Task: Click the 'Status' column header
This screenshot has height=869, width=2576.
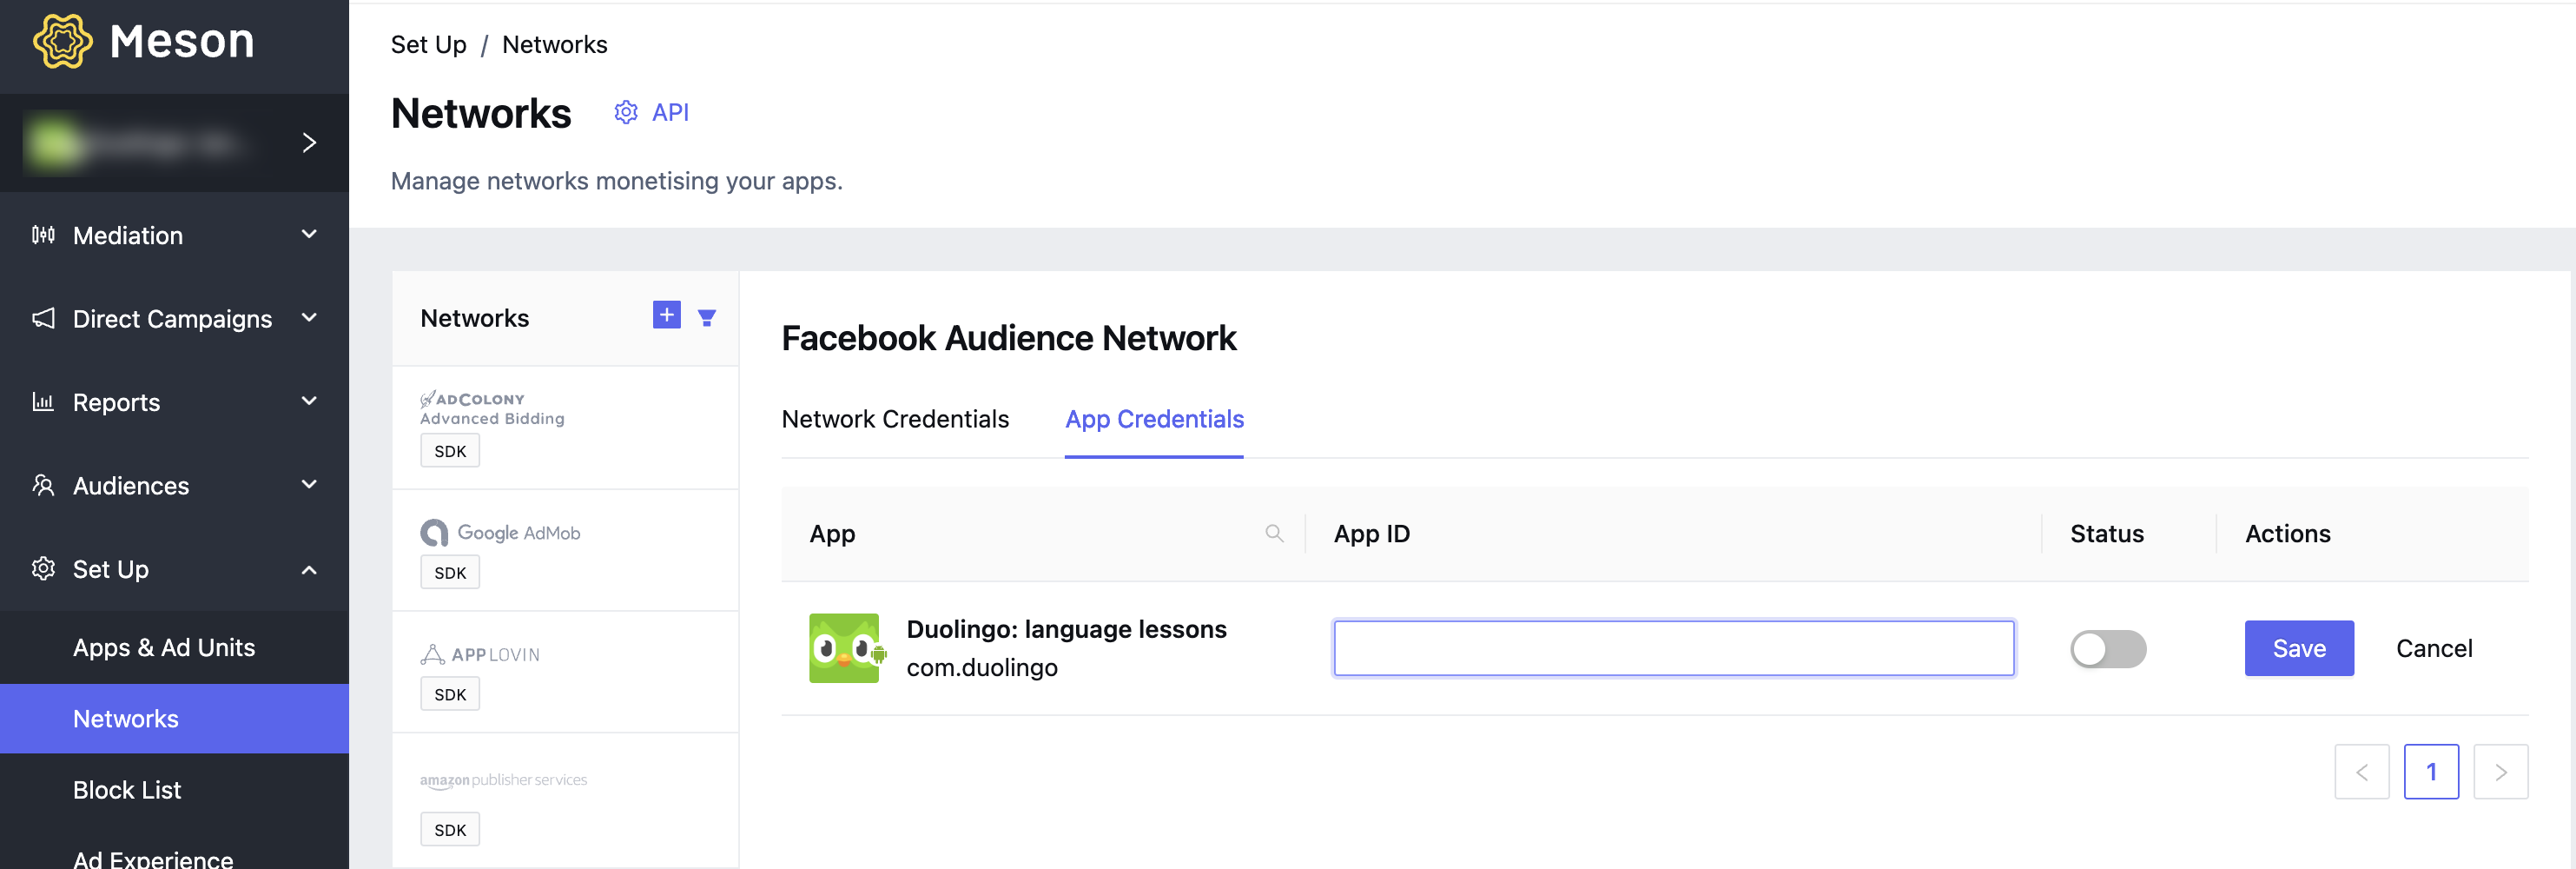Action: 2107,534
